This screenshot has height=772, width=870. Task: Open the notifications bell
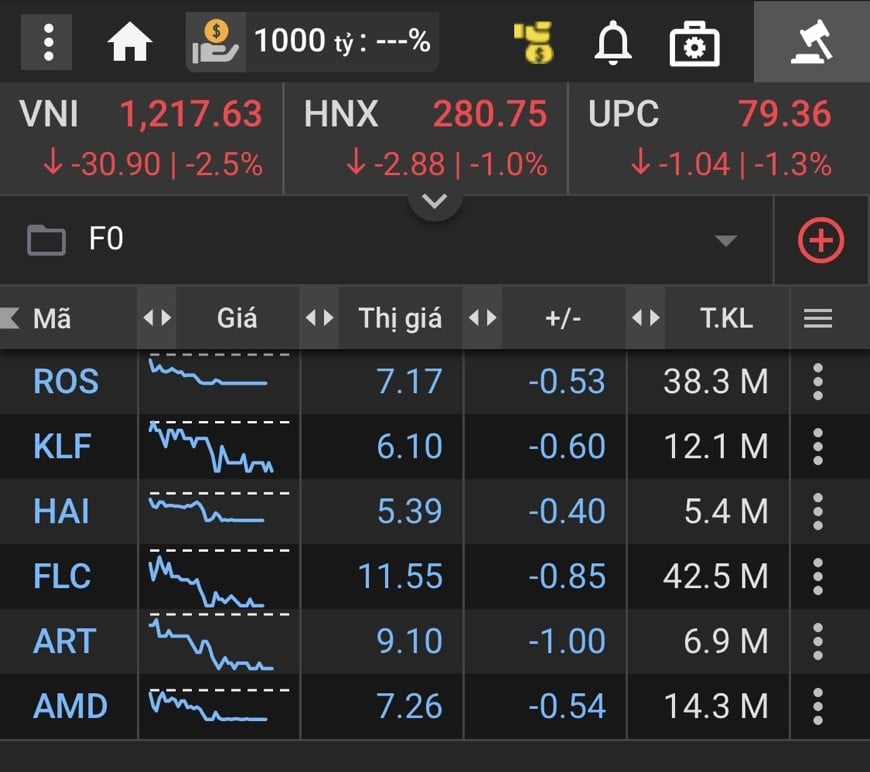coord(613,42)
